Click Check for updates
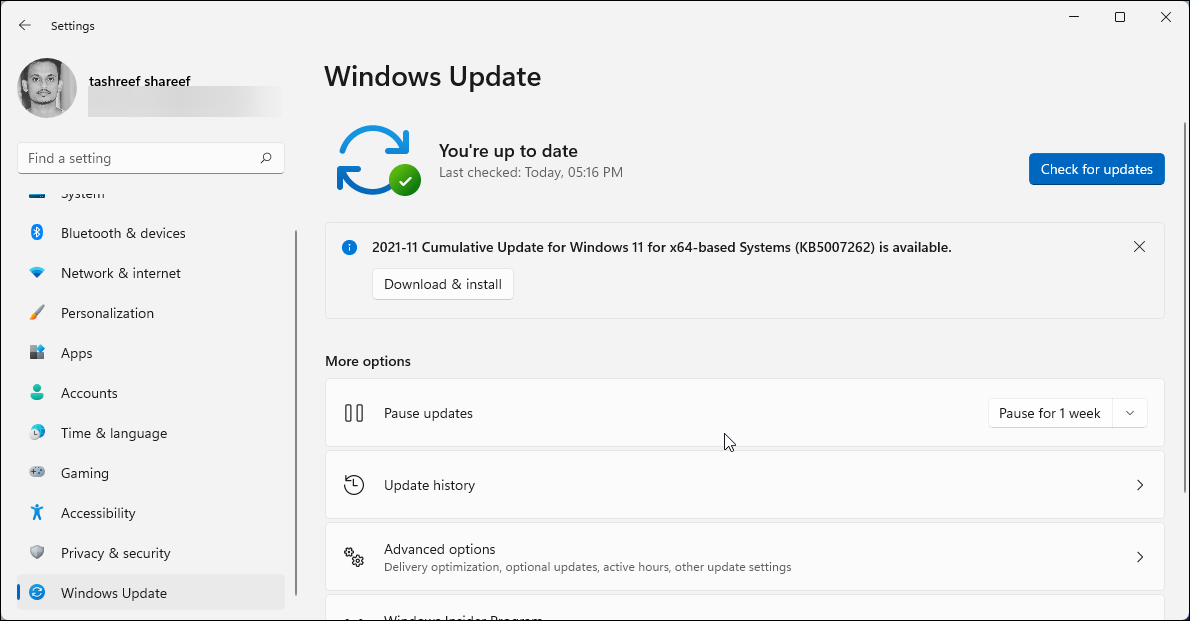Screen dimensions: 1190x621 coord(1096,169)
